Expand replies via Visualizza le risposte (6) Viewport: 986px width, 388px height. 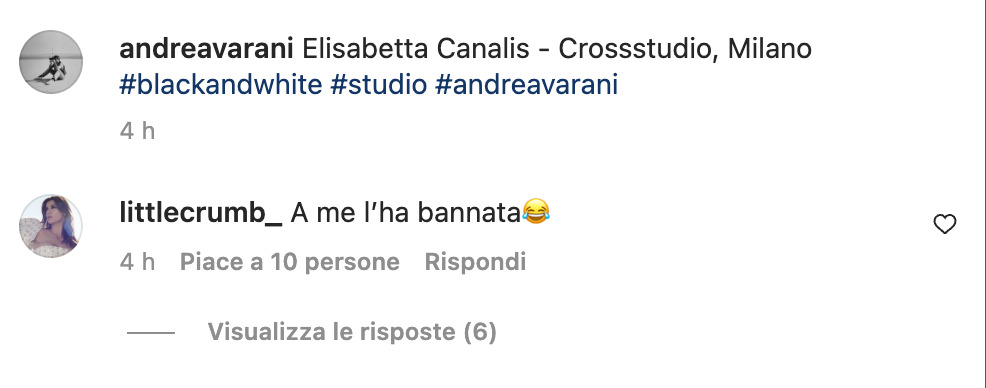click(352, 331)
